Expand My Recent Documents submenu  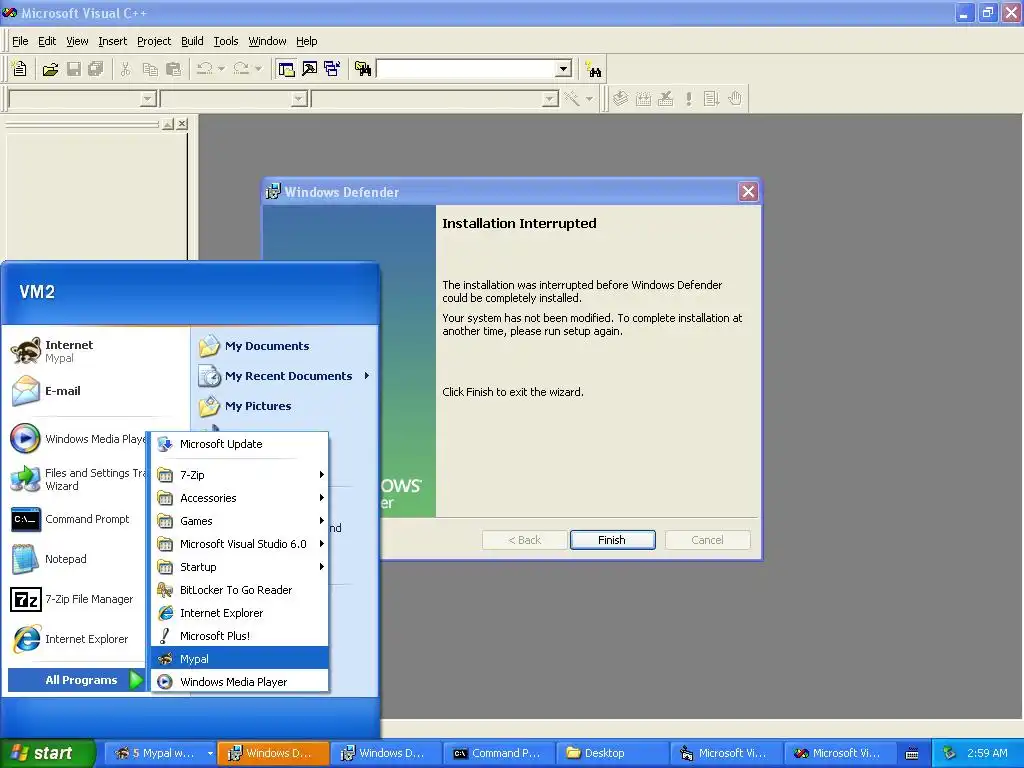(285, 376)
